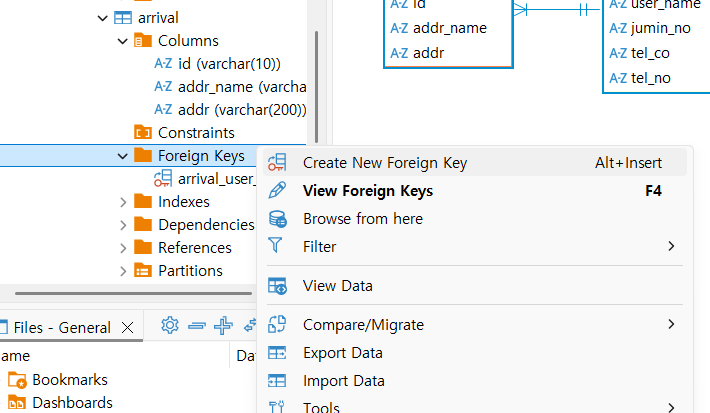The height and width of the screenshot is (413, 710).
Task: Click the Create New Foreign Key icon
Action: (x=278, y=163)
